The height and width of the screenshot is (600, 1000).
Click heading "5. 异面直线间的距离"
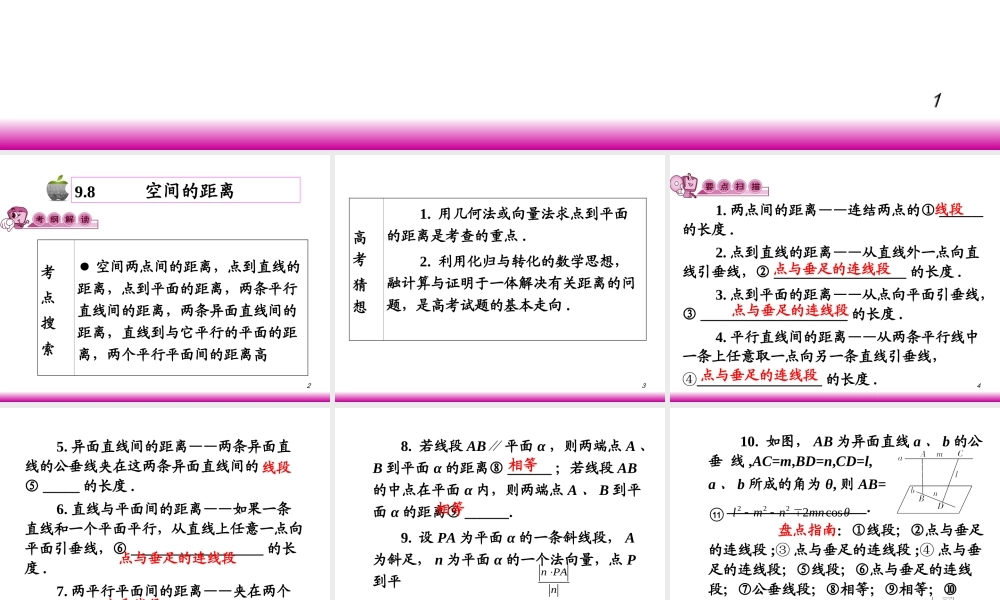[122, 446]
